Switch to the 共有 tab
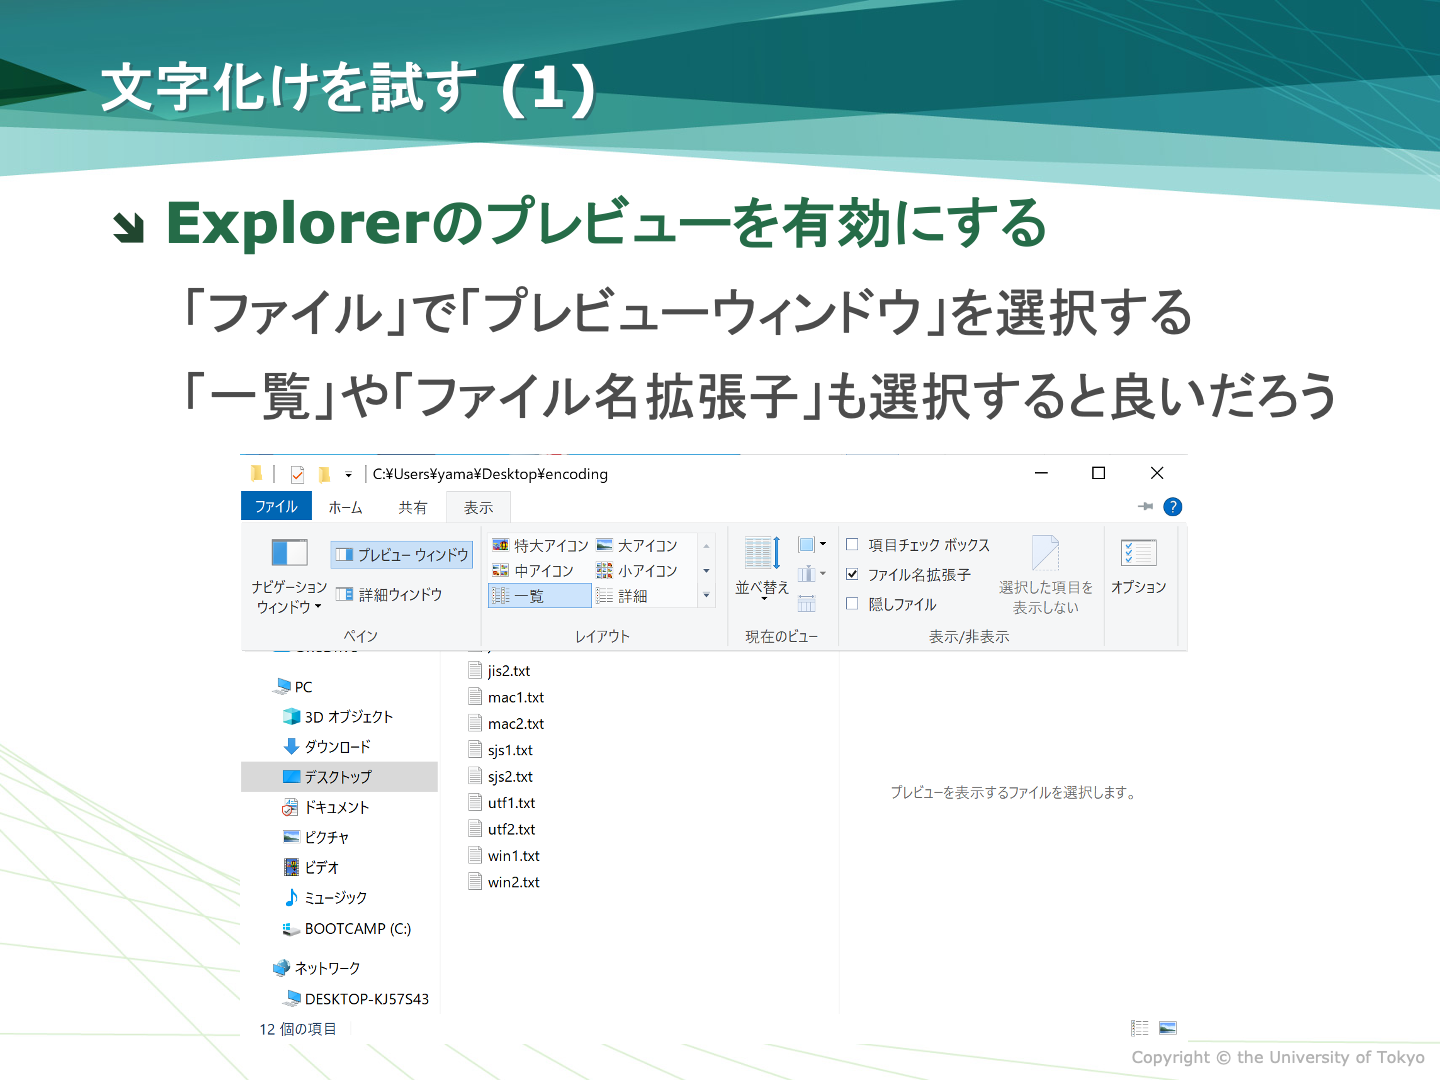This screenshot has height=1080, width=1440. (413, 508)
